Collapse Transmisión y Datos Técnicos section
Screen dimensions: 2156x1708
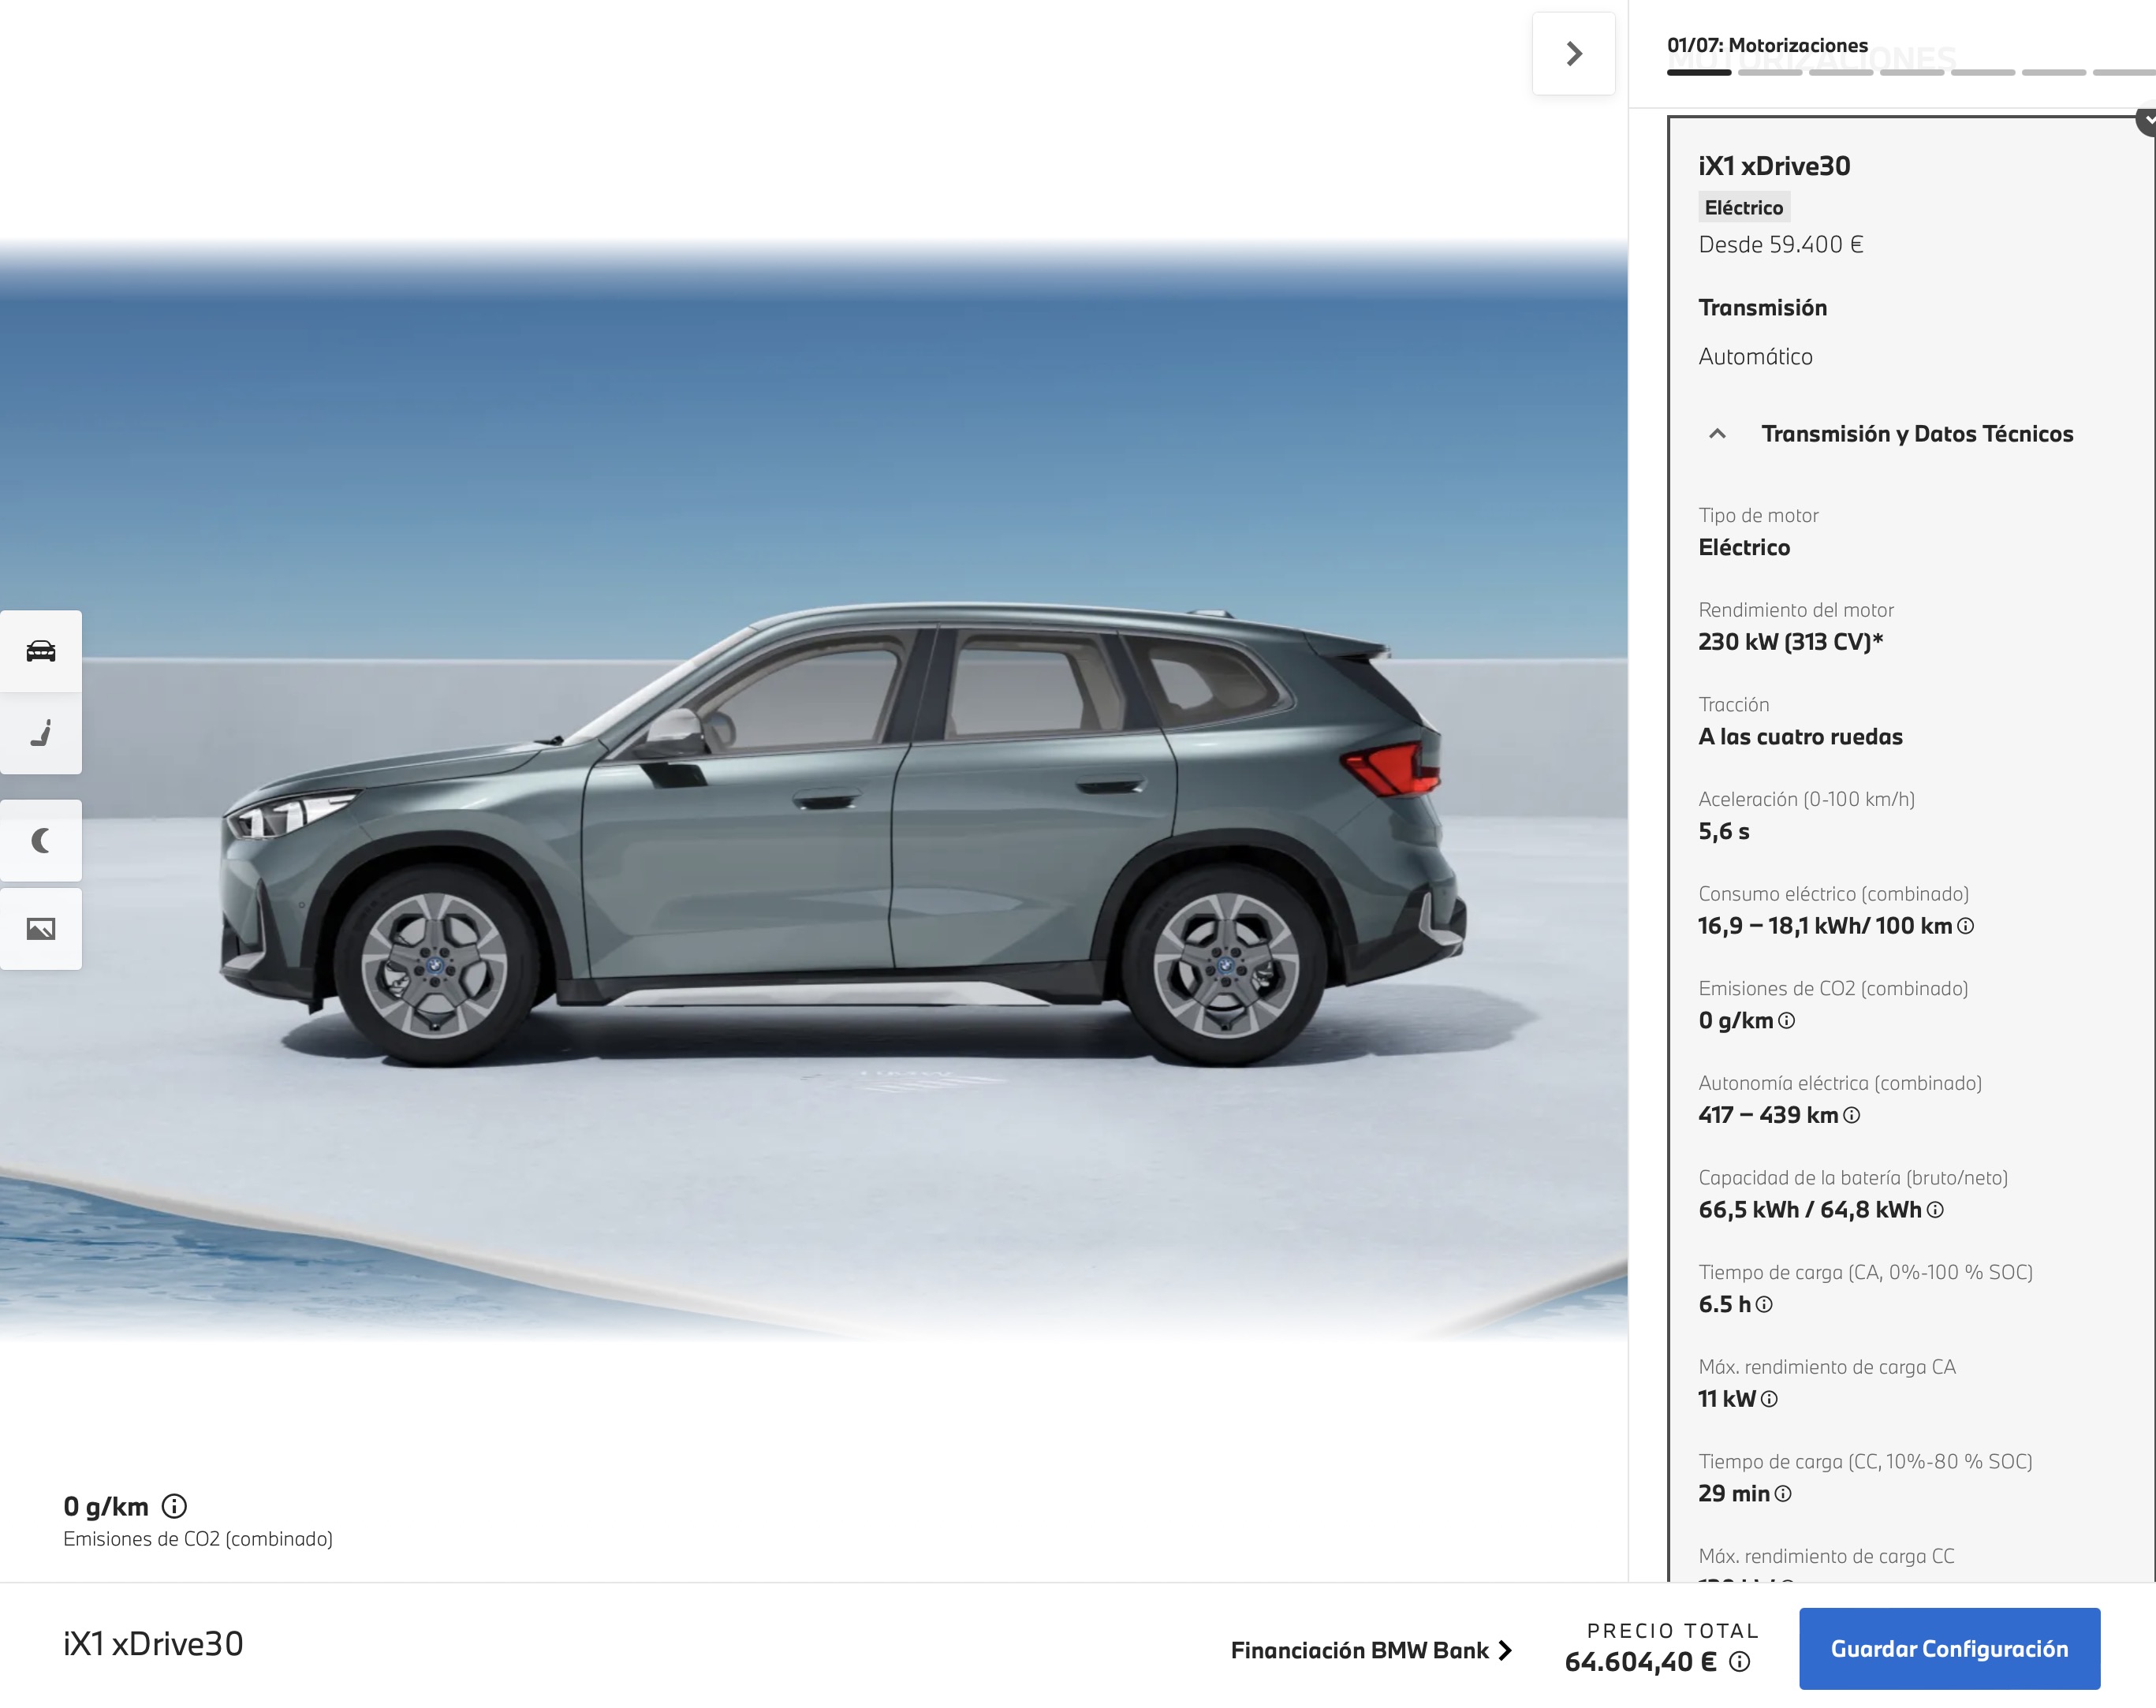[1717, 434]
